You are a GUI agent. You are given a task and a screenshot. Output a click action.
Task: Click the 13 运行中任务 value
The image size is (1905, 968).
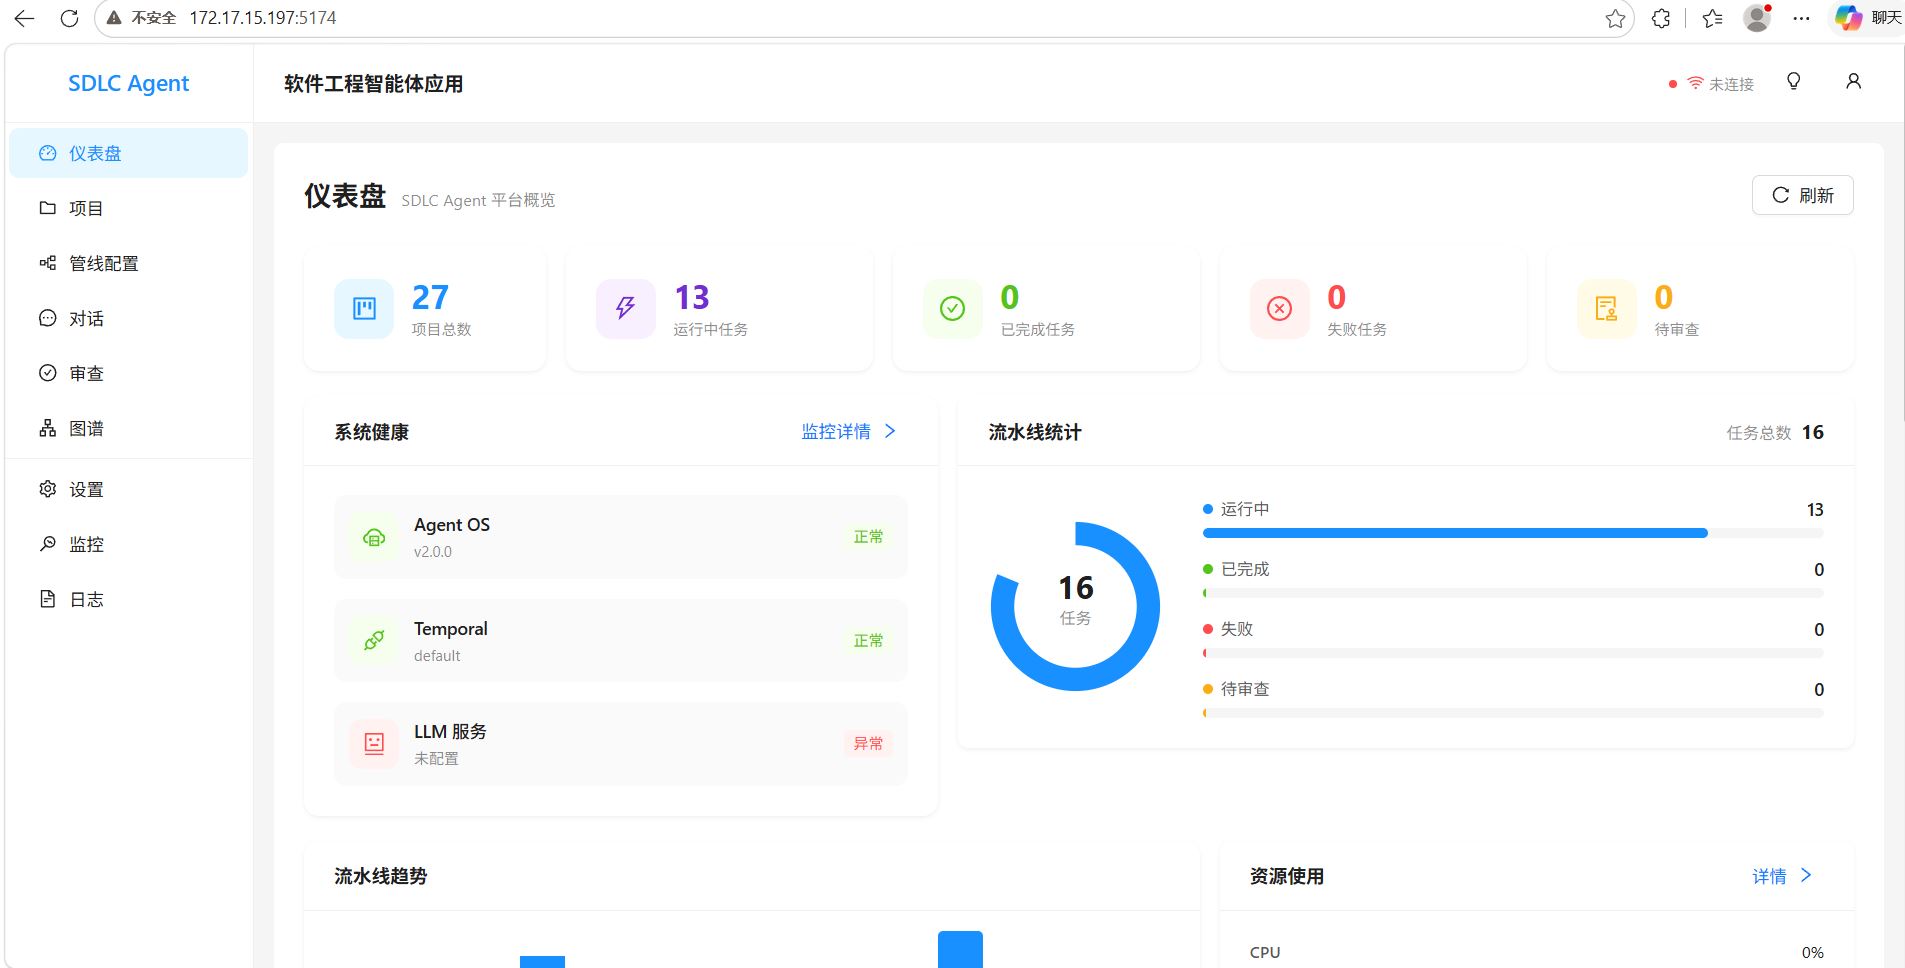(691, 297)
